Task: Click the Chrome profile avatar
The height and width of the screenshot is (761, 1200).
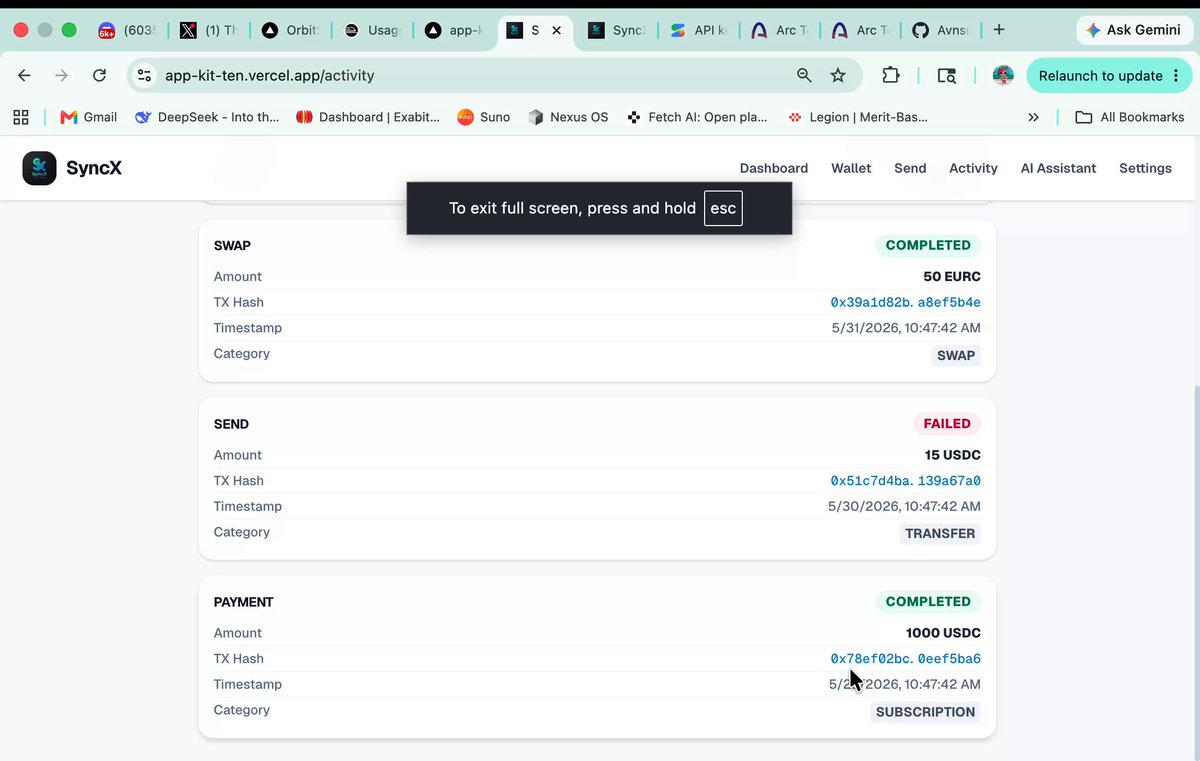Action: tap(1003, 75)
